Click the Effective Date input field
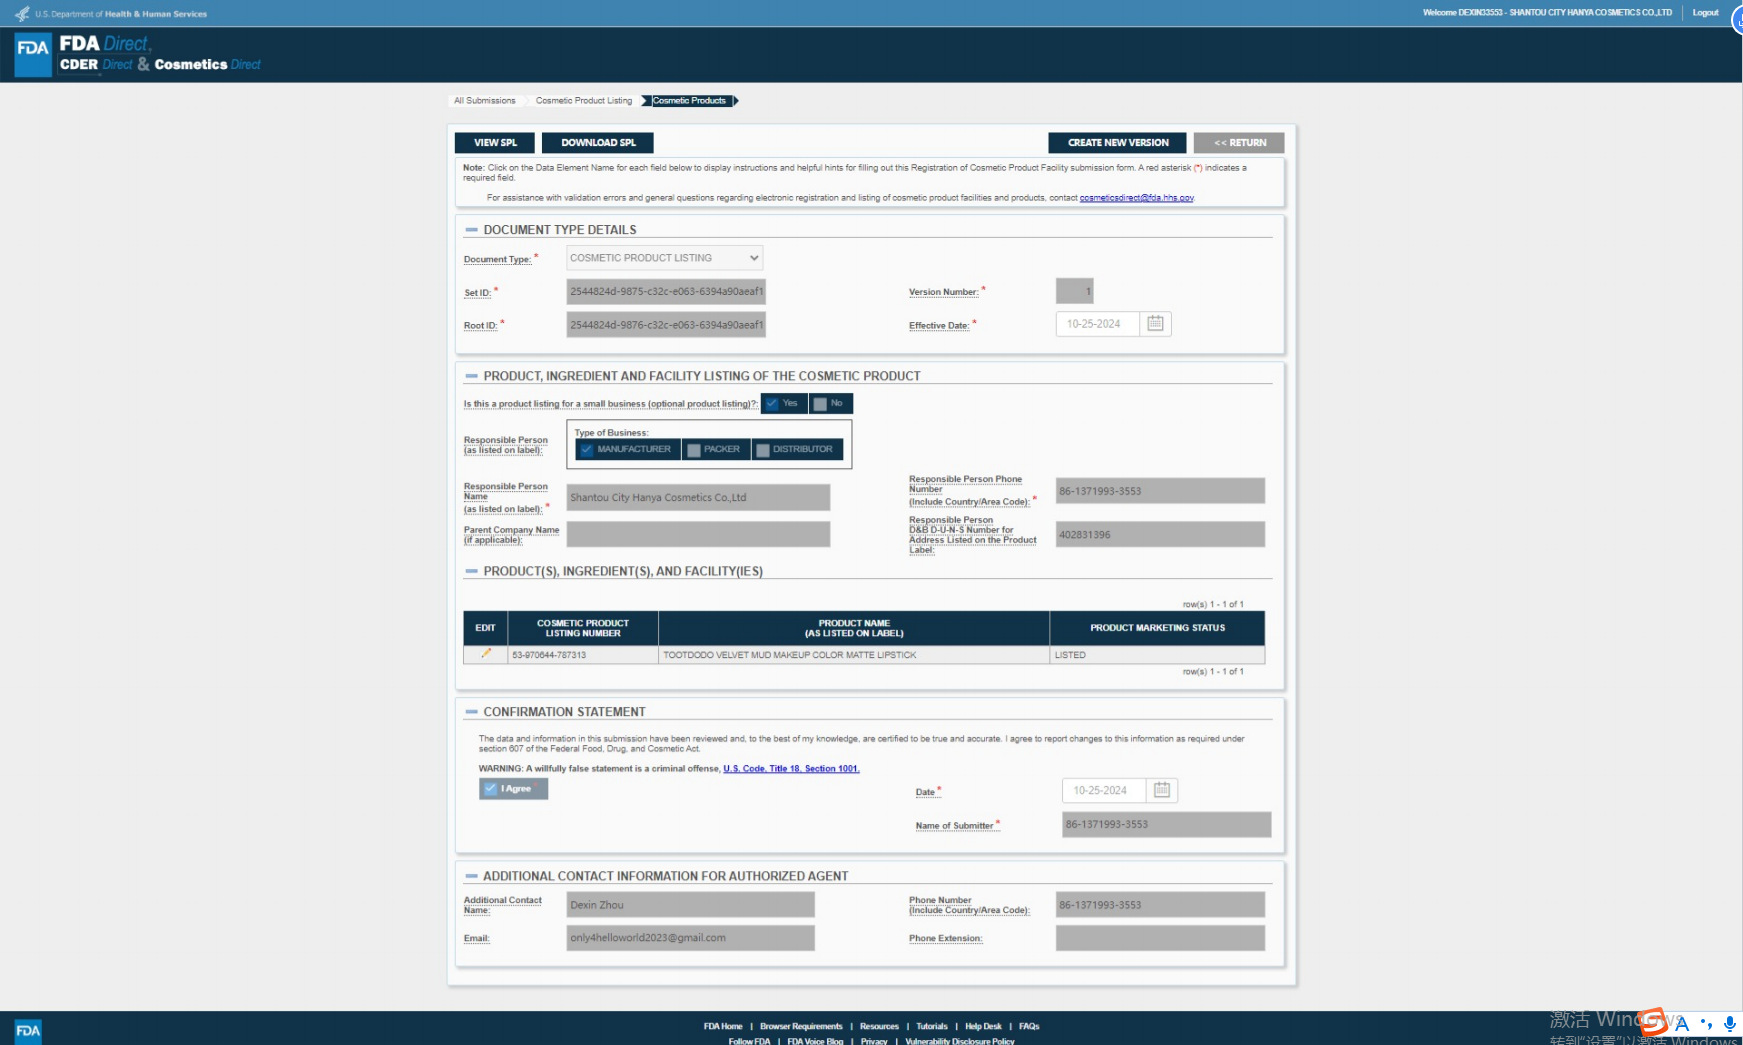This screenshot has height=1045, width=1743. [1097, 324]
